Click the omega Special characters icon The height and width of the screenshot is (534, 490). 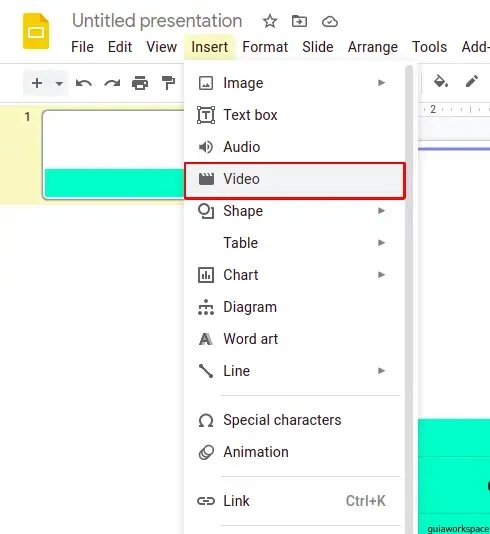coord(206,421)
